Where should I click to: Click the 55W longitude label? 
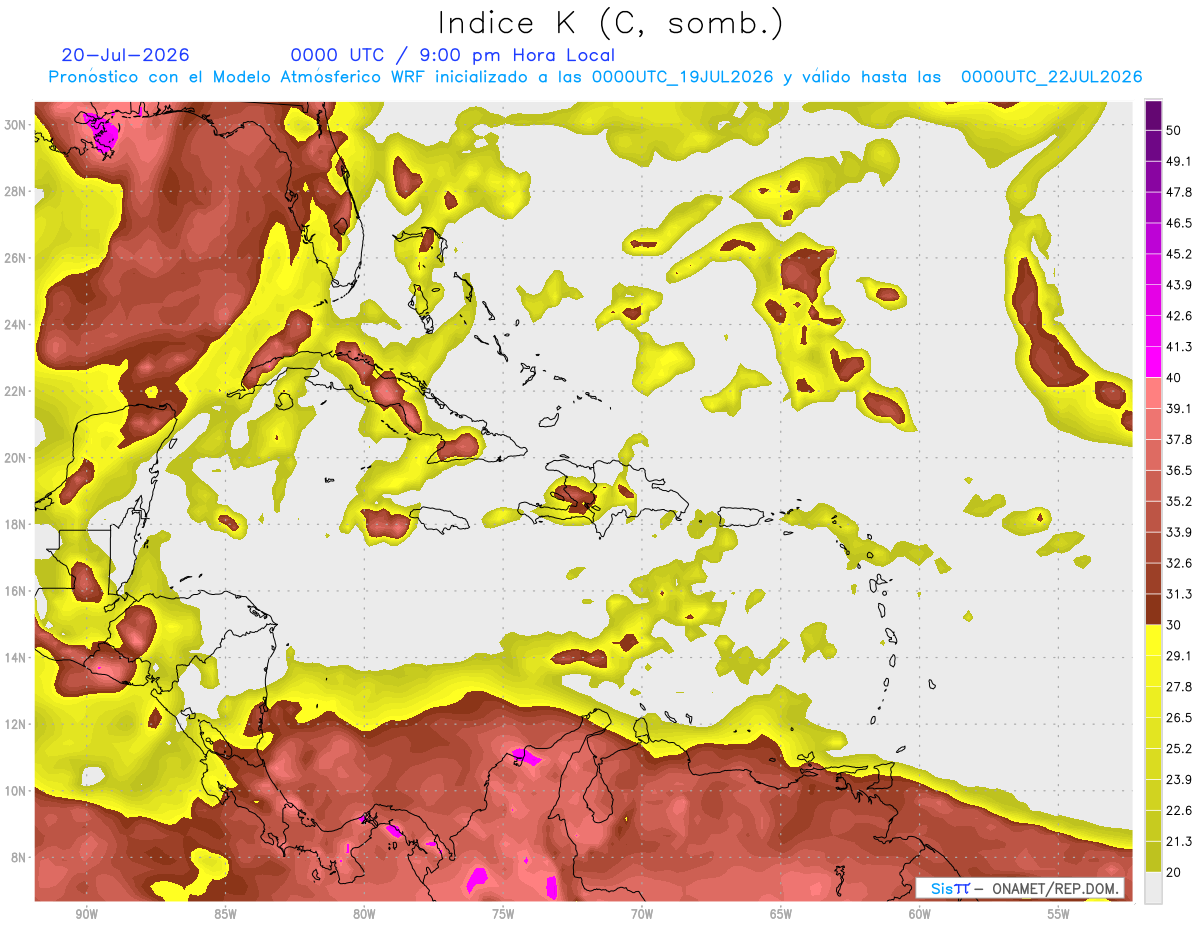coord(1059,914)
